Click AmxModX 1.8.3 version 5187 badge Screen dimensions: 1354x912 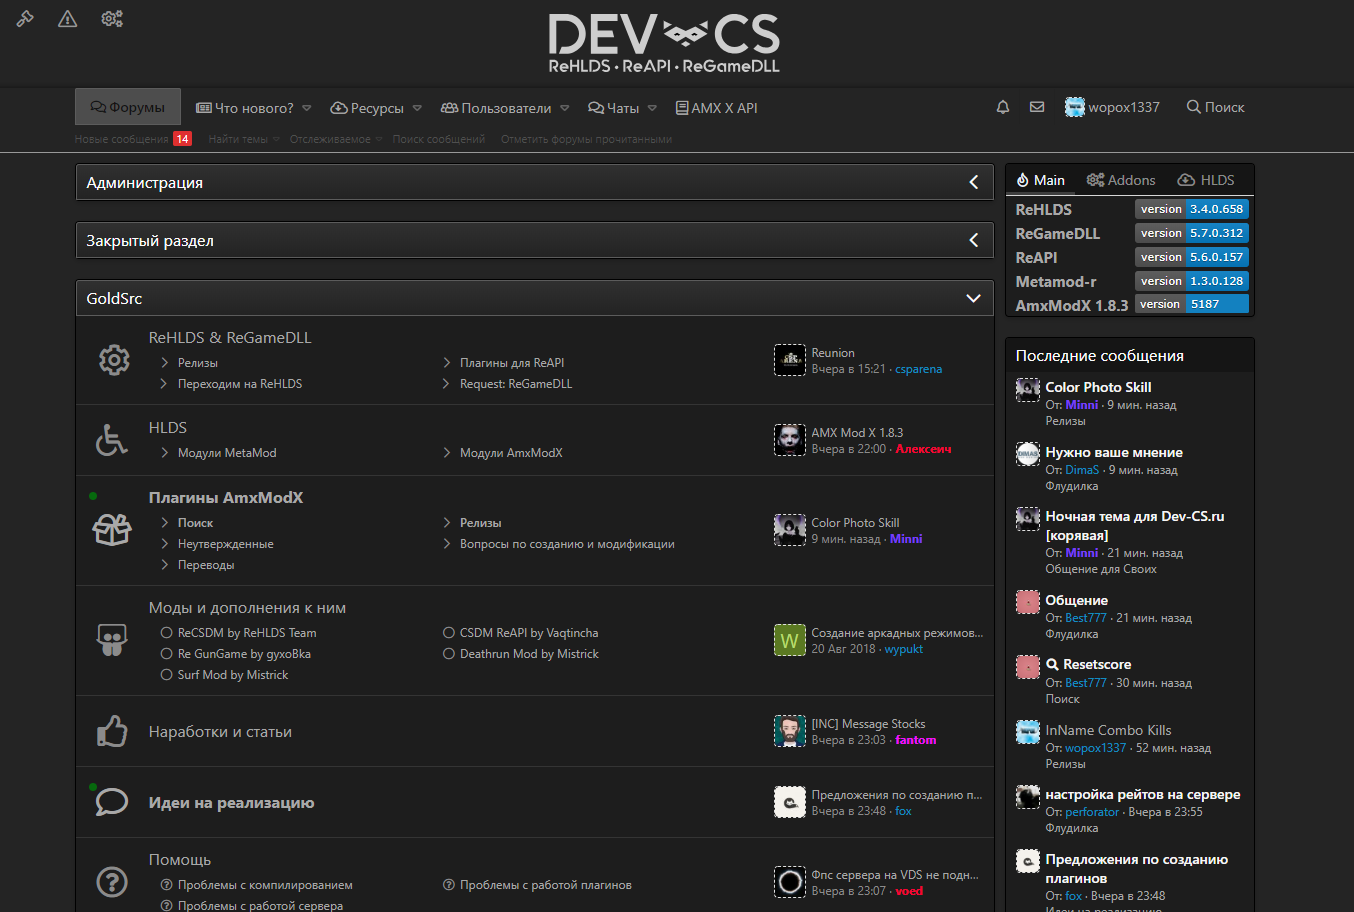point(1192,304)
